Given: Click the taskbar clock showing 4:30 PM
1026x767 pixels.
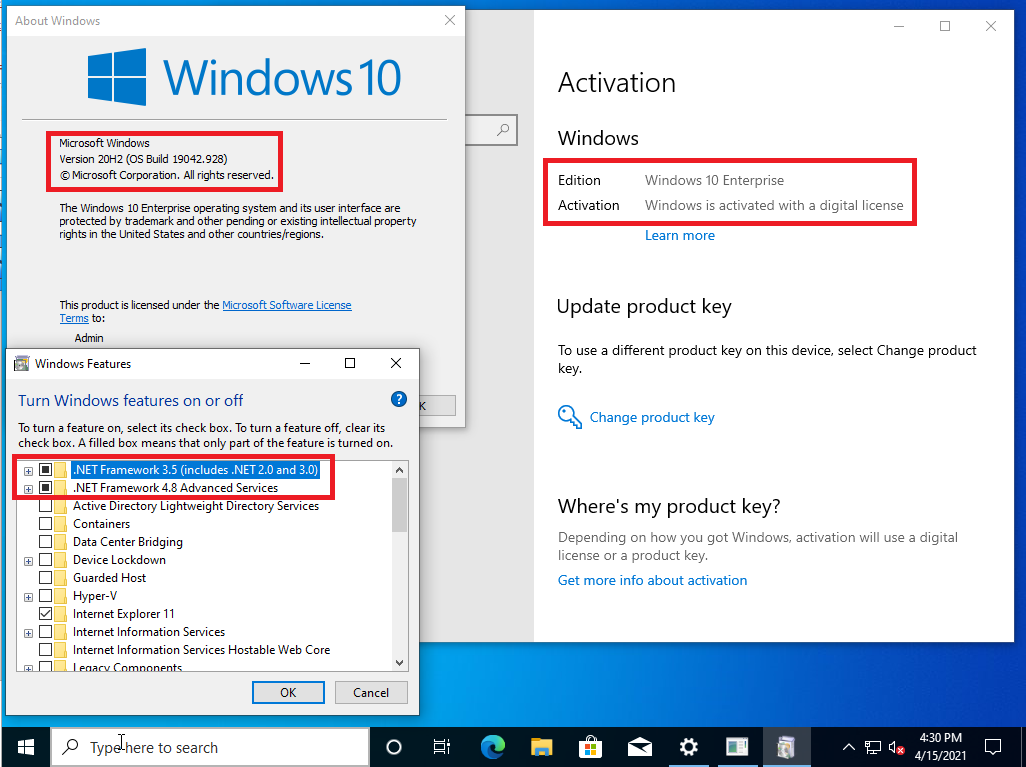Looking at the screenshot, I should (940, 747).
